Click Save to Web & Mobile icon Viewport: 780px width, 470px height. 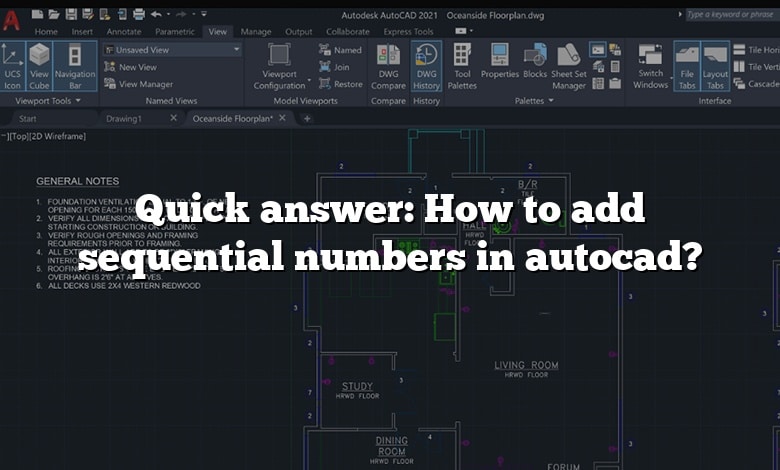pos(122,14)
